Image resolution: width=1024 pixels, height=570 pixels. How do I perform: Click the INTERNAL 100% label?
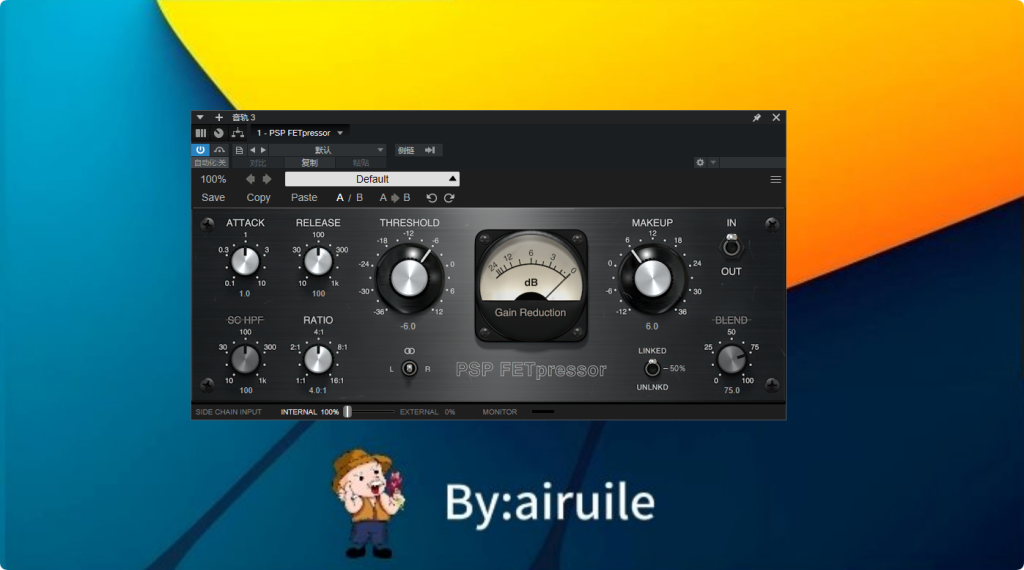[x=310, y=412]
